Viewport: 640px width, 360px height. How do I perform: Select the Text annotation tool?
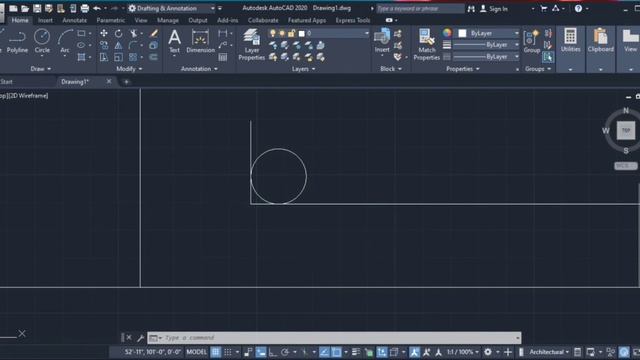(174, 42)
